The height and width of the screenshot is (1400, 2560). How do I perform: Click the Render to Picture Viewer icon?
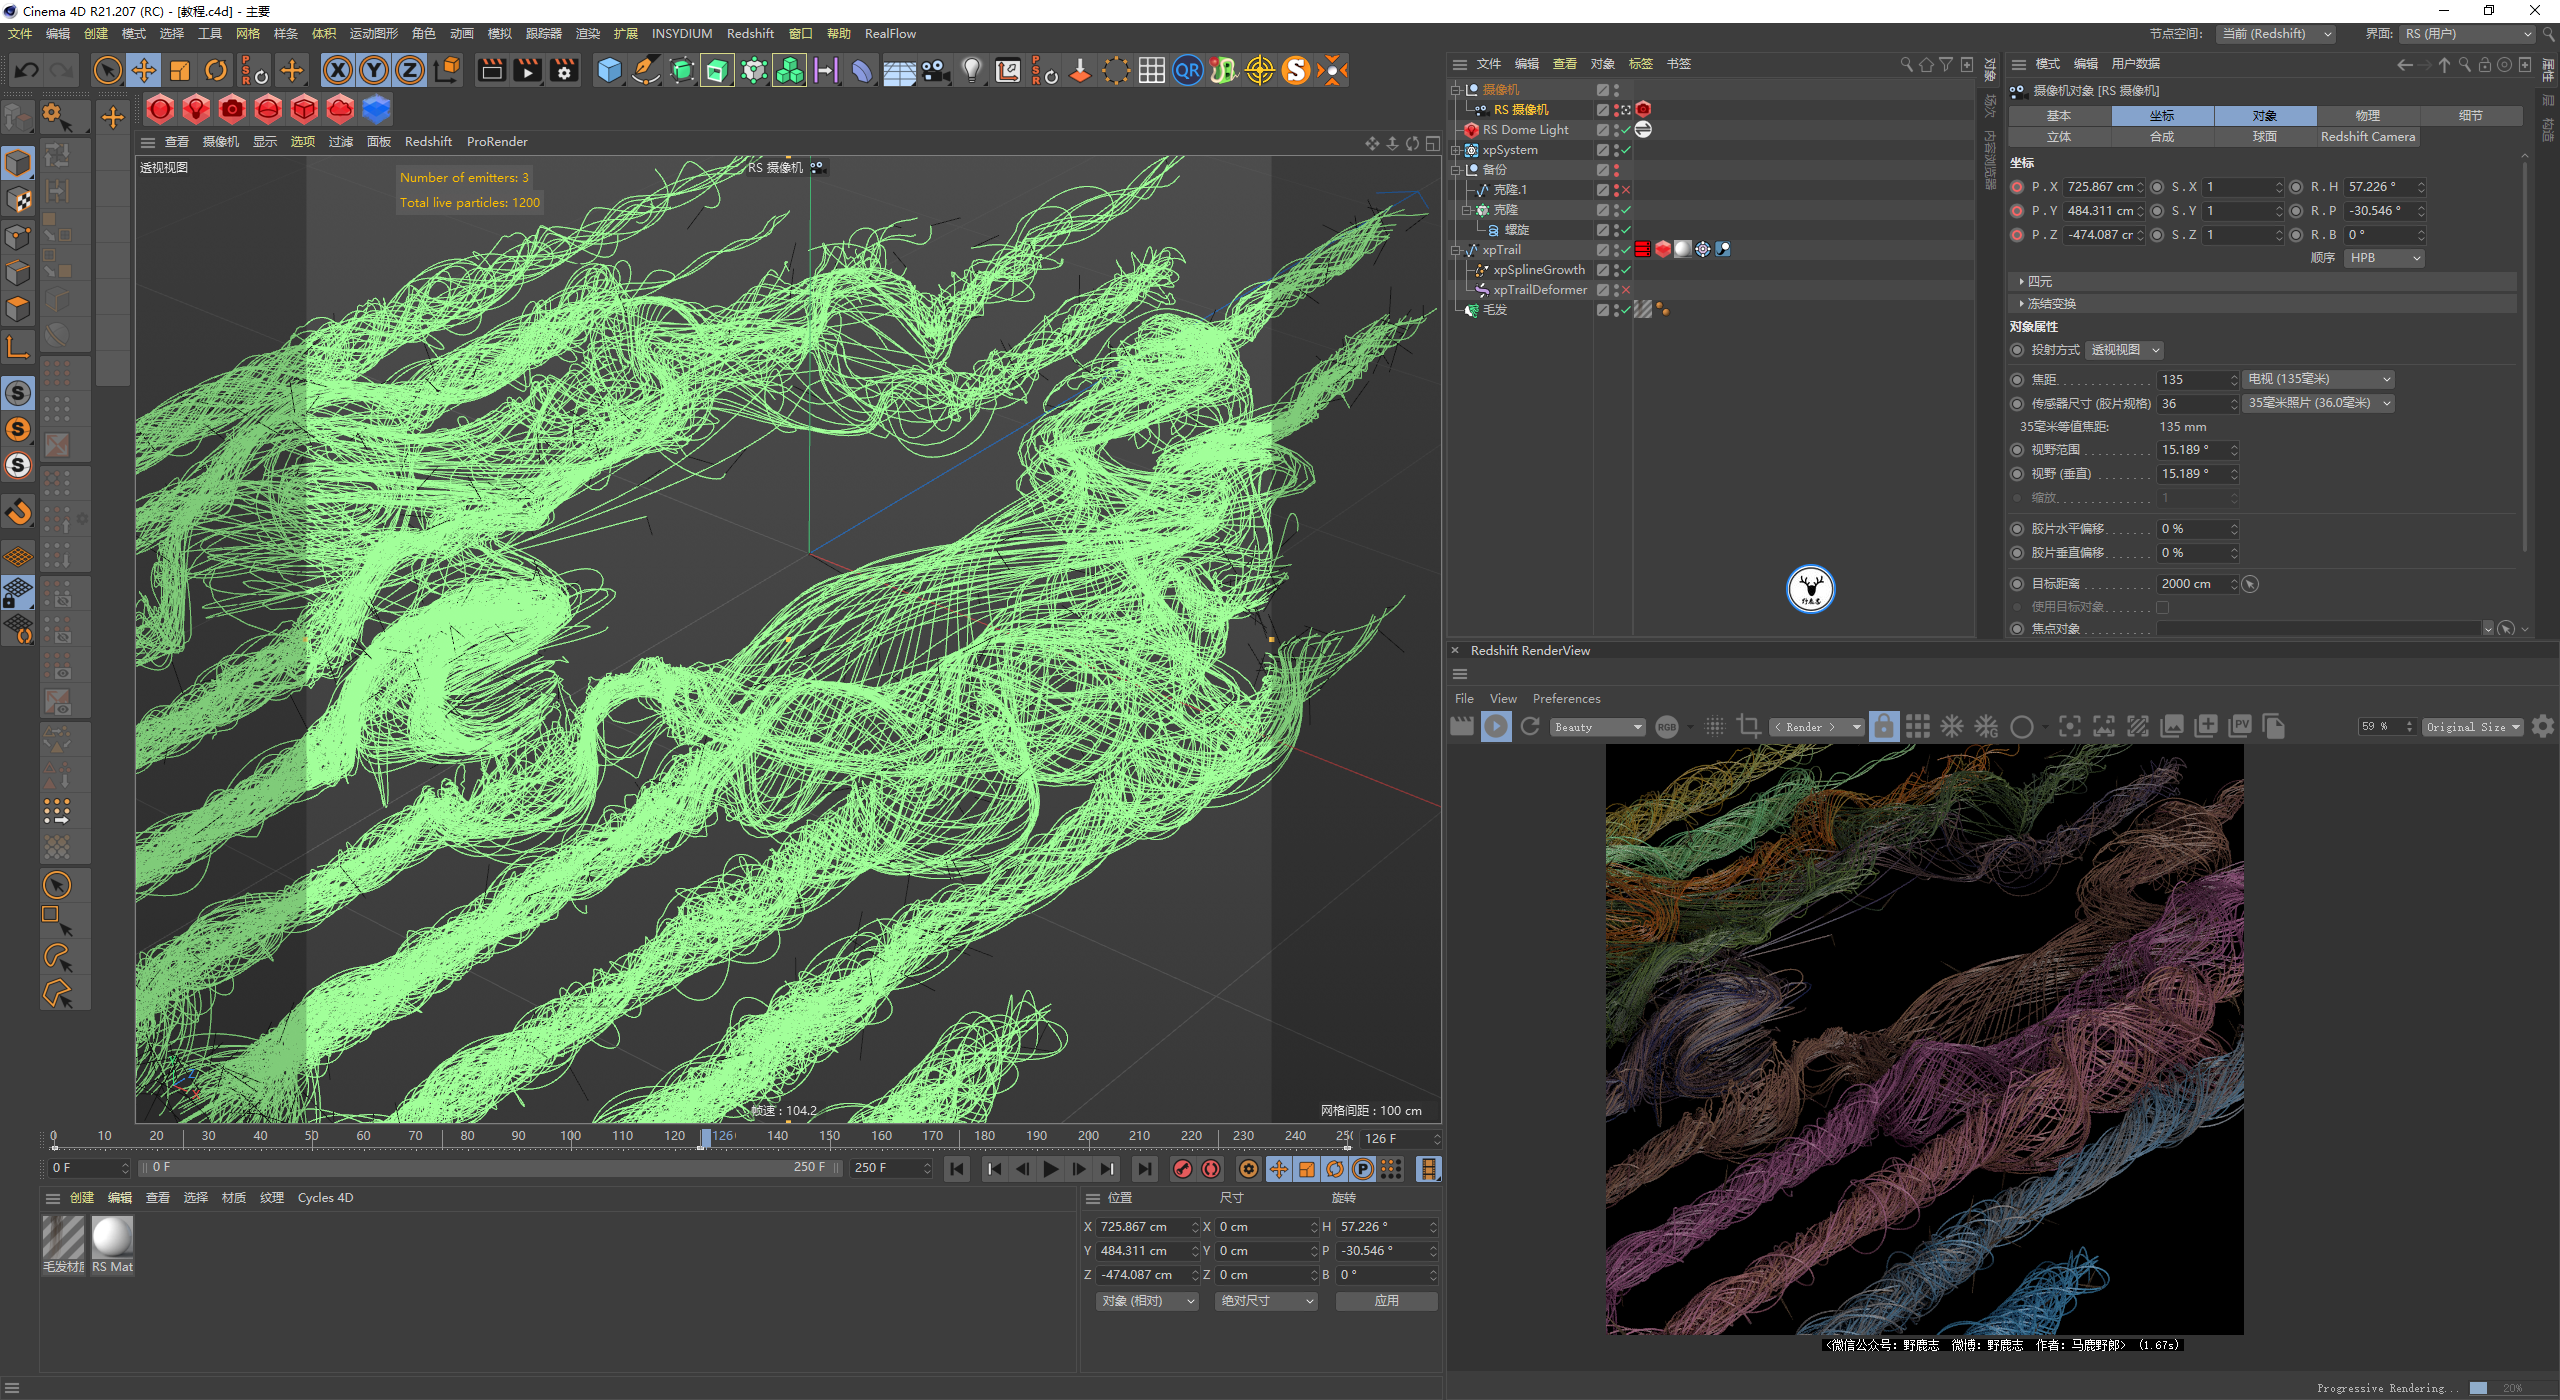[527, 71]
